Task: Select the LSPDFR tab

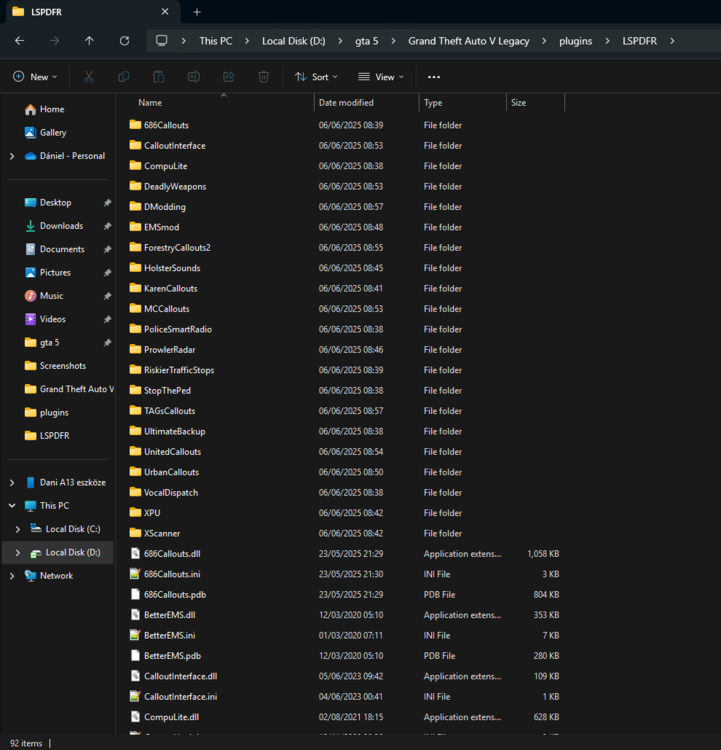Action: point(91,11)
